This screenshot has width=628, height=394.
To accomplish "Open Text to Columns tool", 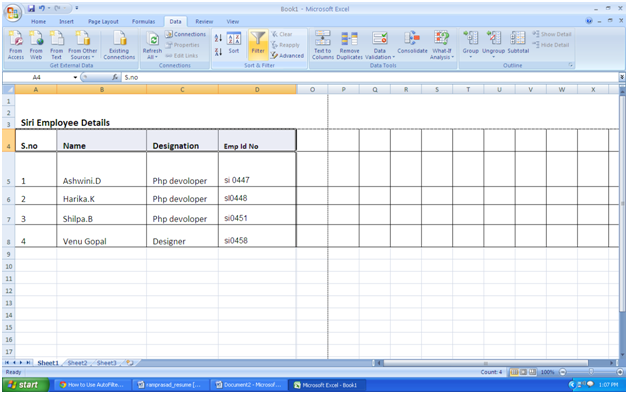I will pos(322,45).
